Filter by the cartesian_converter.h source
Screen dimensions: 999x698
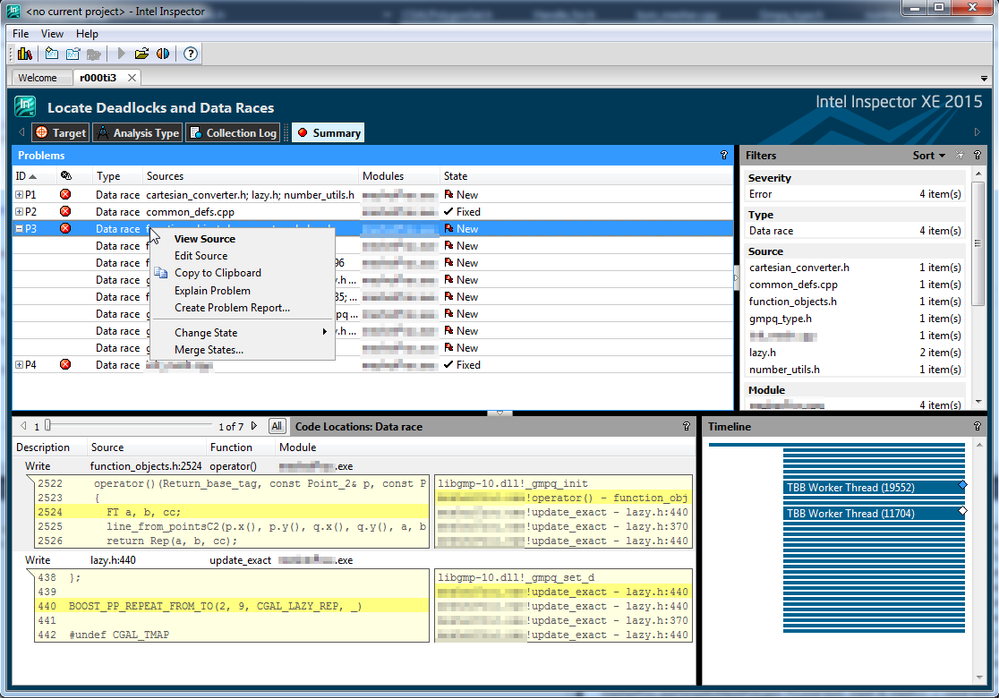pos(855,267)
